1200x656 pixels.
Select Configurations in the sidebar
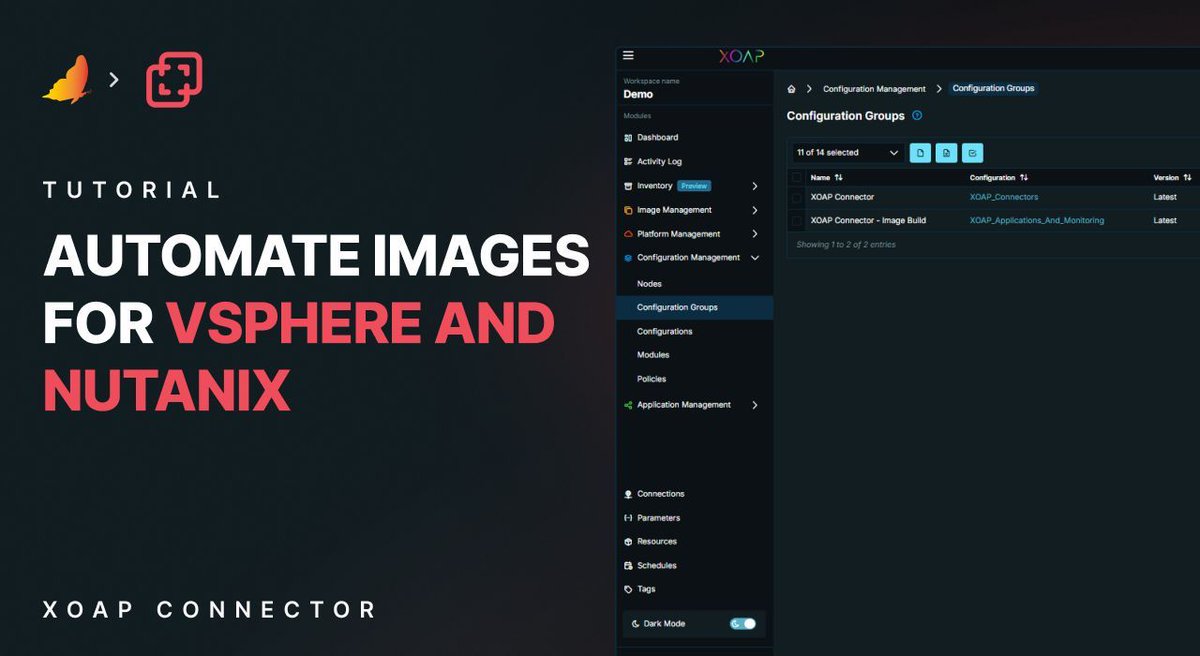667,331
